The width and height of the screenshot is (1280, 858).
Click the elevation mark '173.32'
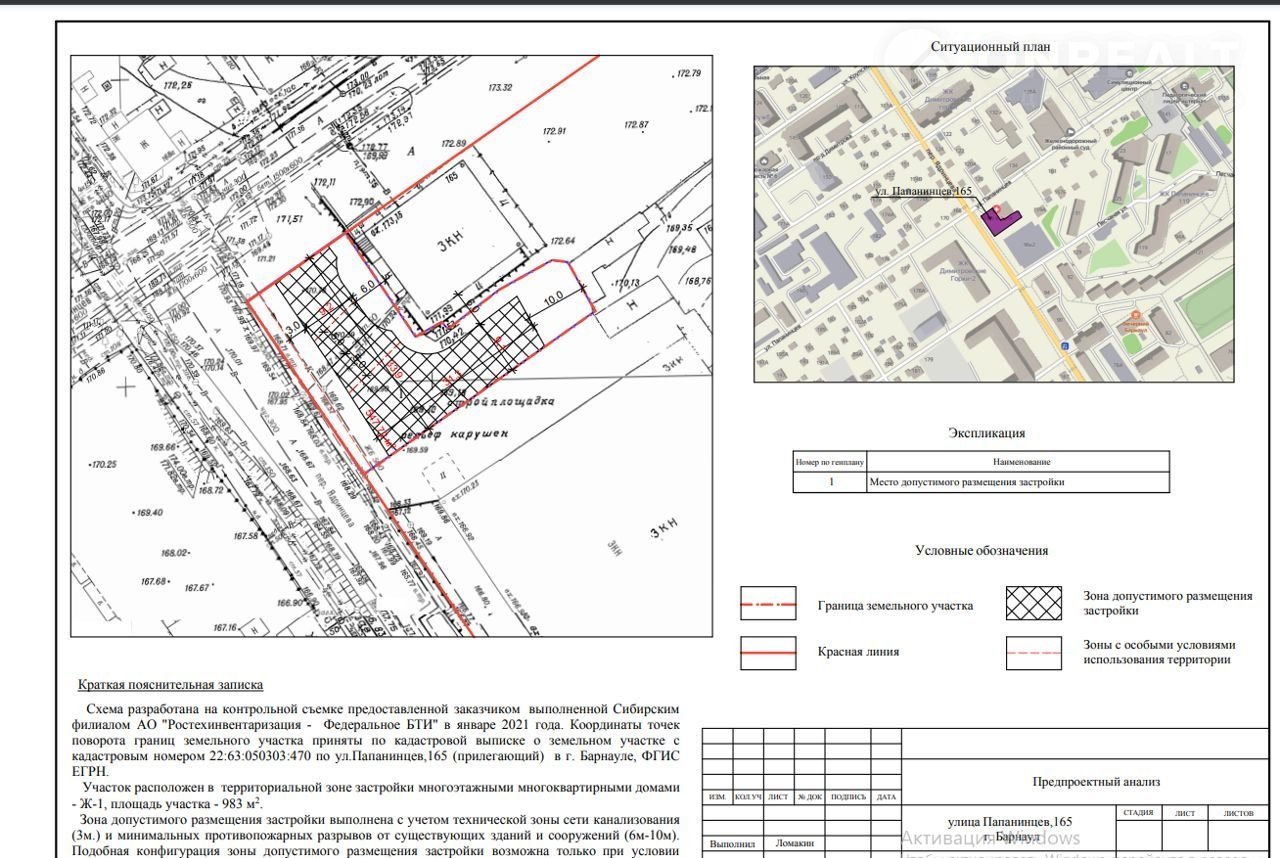tap(500, 88)
